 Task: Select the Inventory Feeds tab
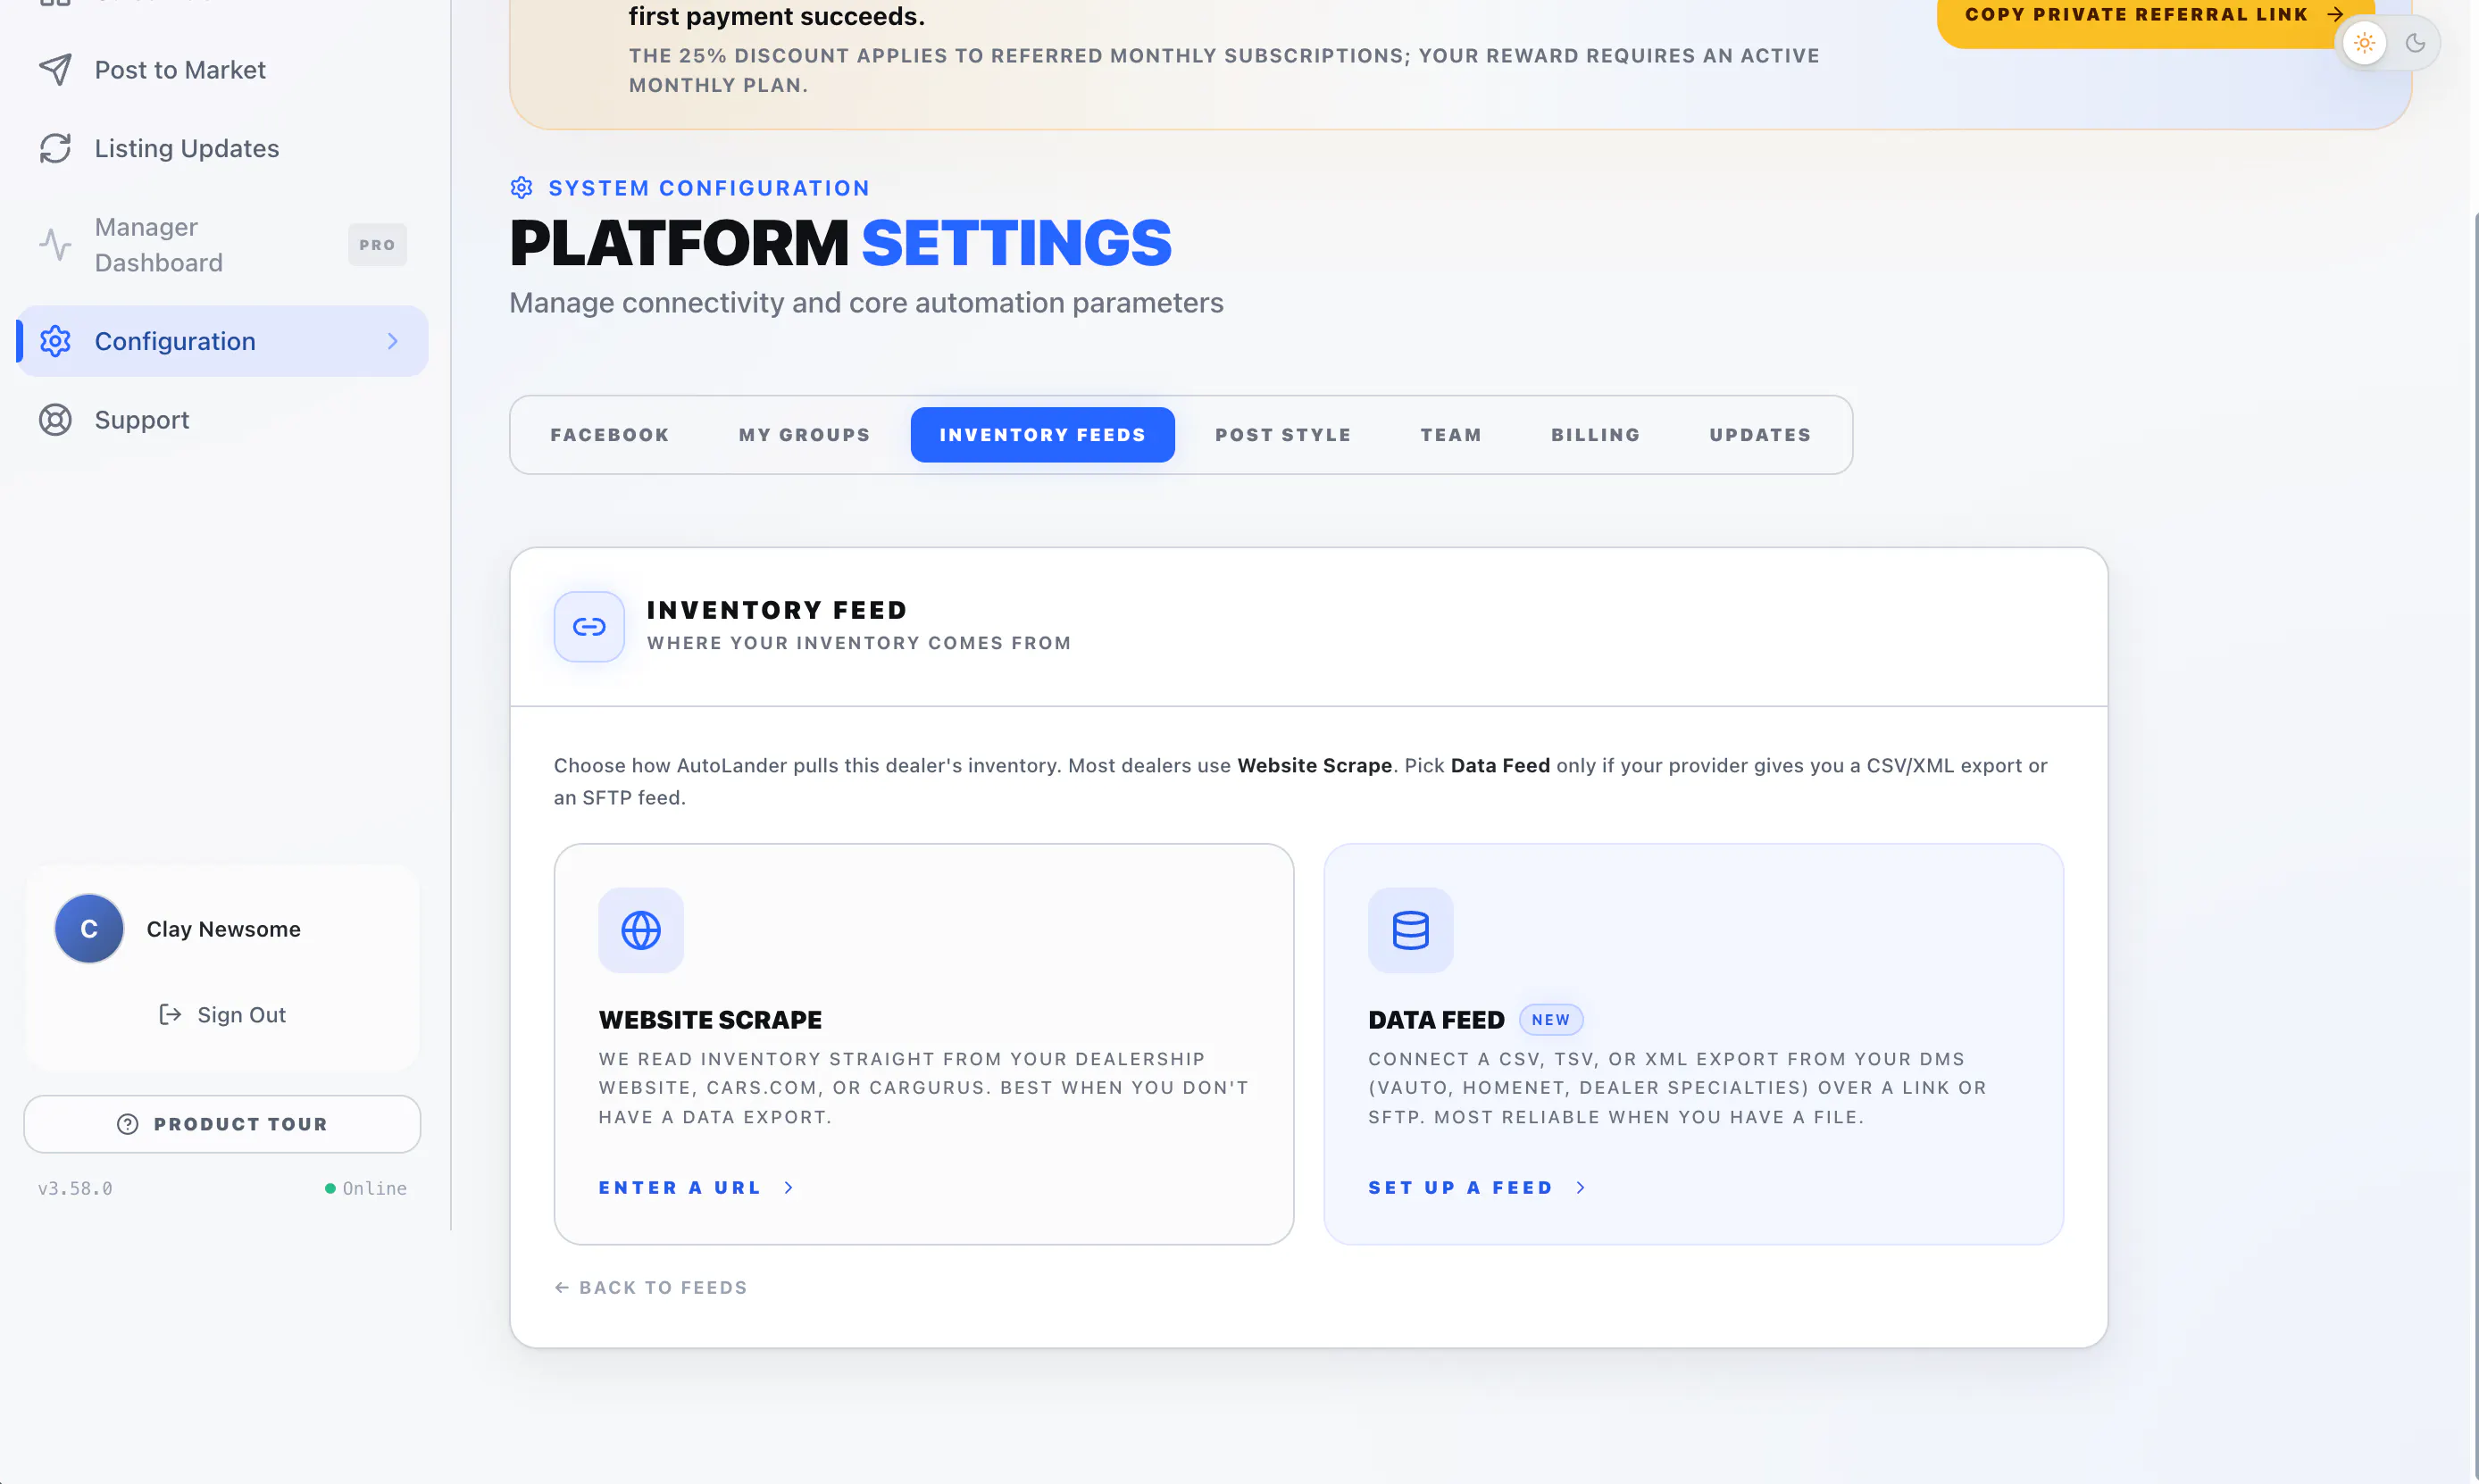tap(1042, 435)
